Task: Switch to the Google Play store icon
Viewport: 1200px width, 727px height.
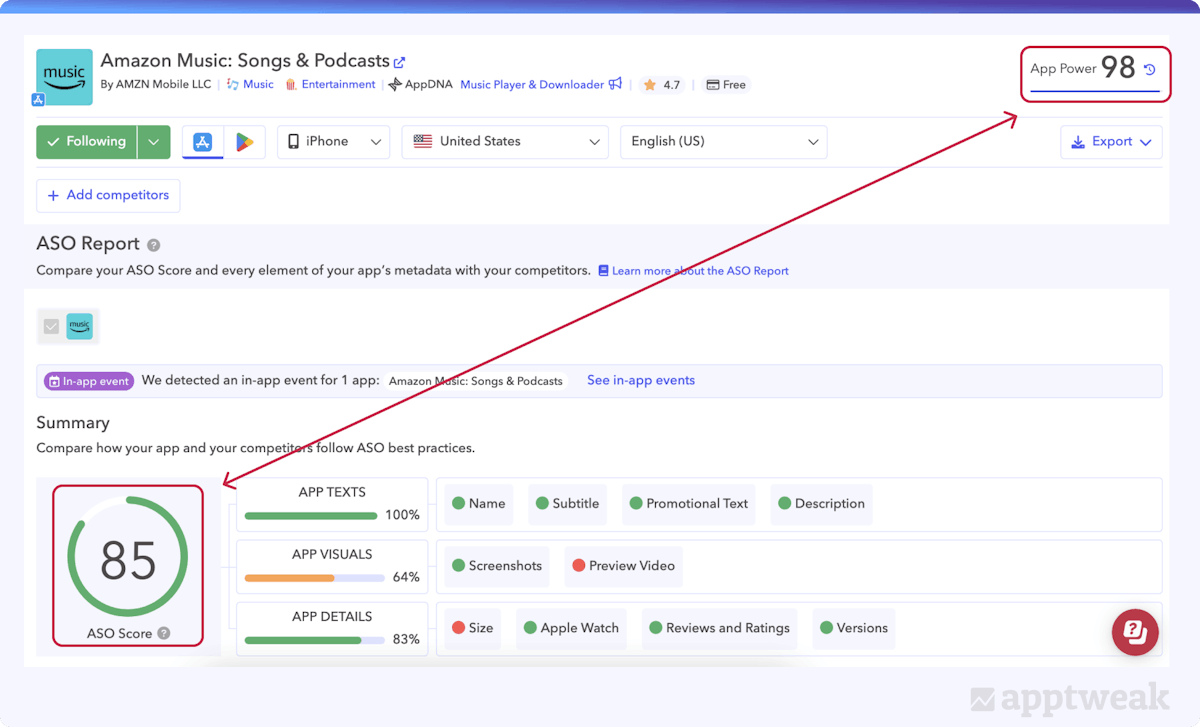Action: pos(244,142)
